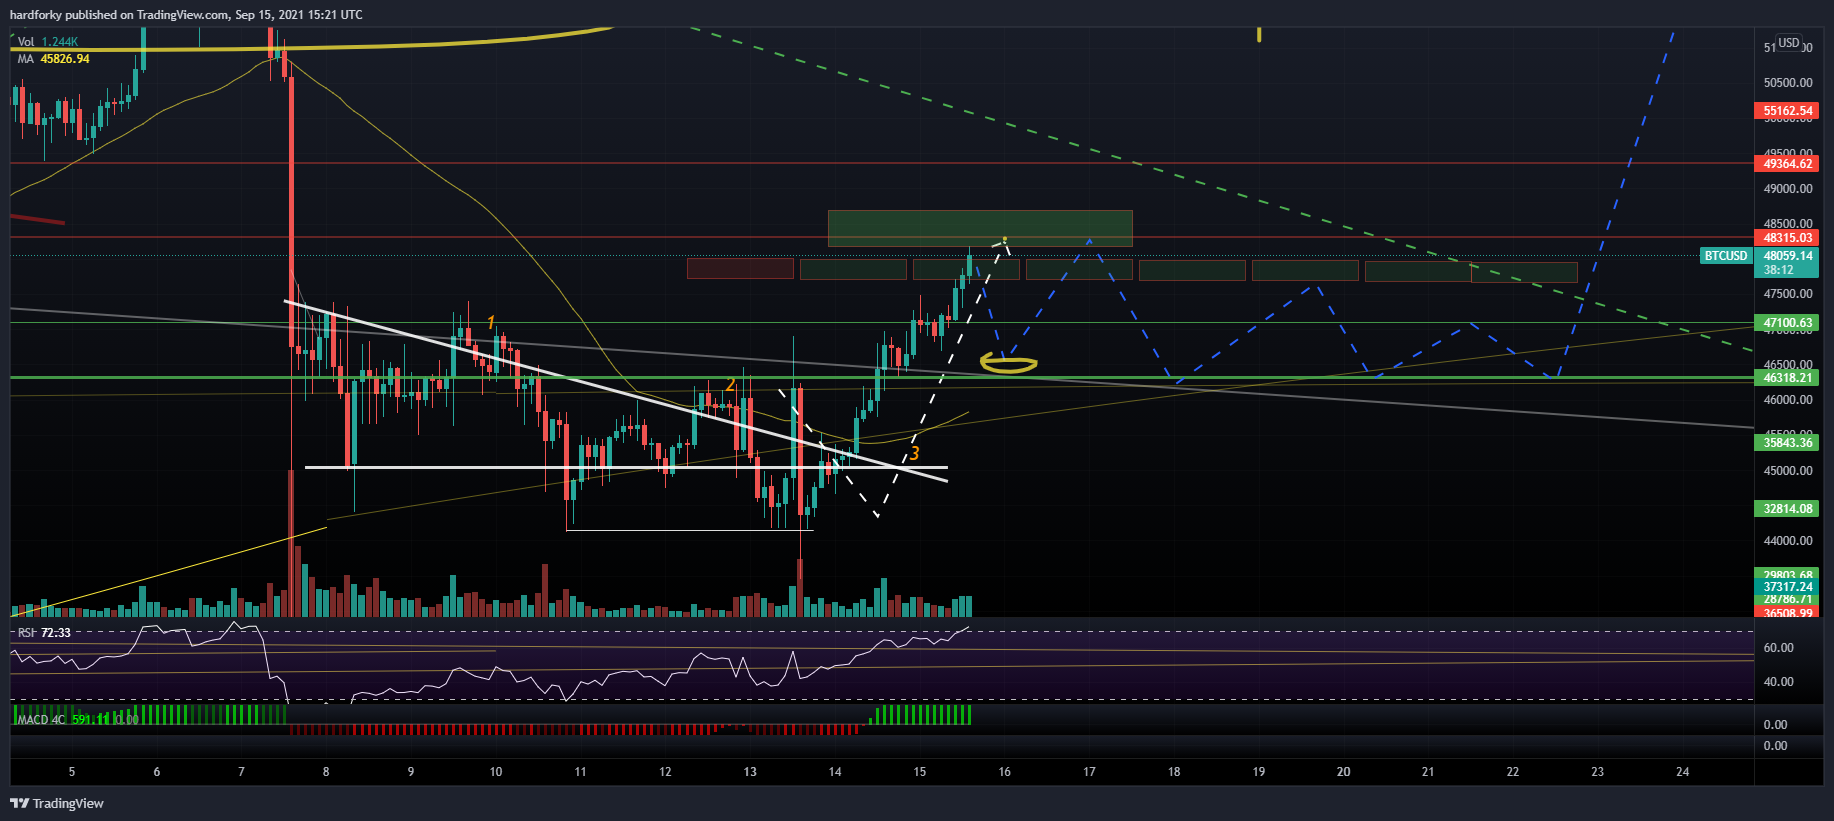Select the RSI 72.33 indicator legend

click(x=44, y=633)
